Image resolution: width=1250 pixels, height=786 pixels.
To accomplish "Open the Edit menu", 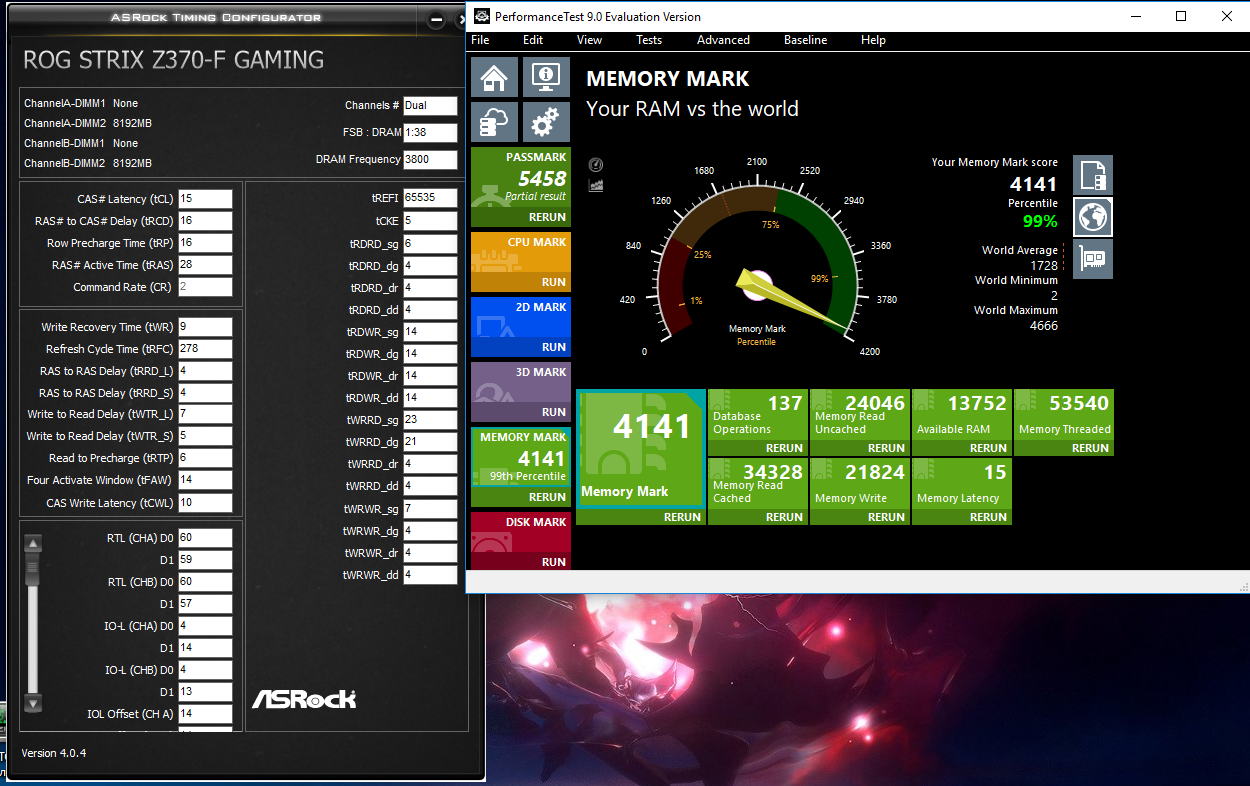I will pos(533,40).
